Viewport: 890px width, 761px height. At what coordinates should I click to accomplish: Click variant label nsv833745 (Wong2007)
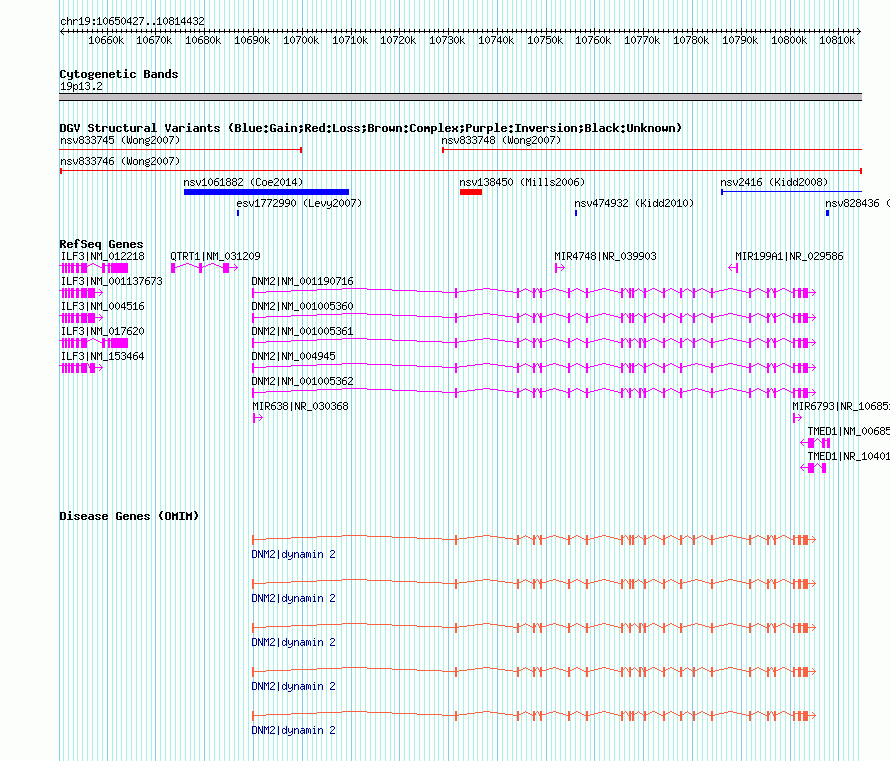click(120, 140)
